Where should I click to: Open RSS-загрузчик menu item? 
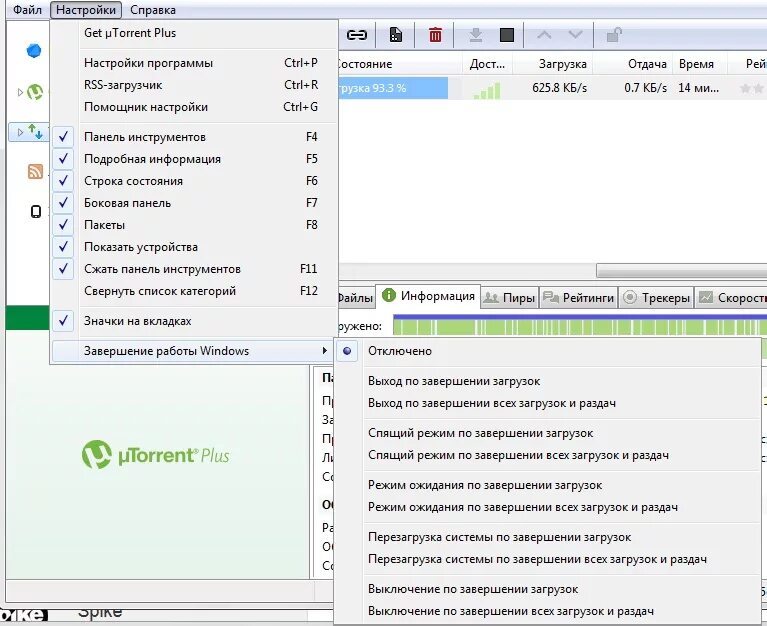(195, 85)
